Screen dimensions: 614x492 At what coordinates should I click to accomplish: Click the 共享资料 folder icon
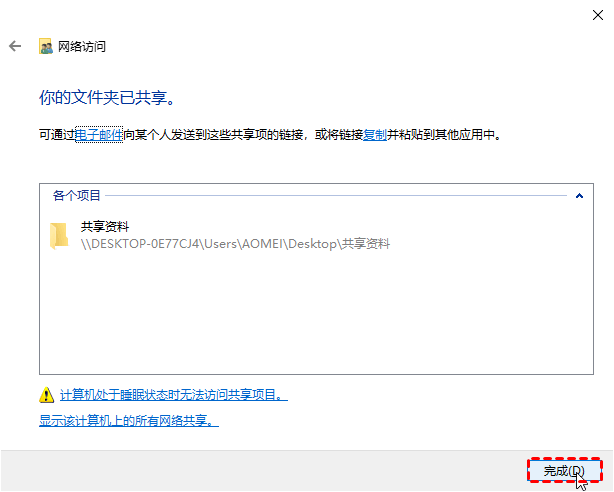tap(59, 236)
